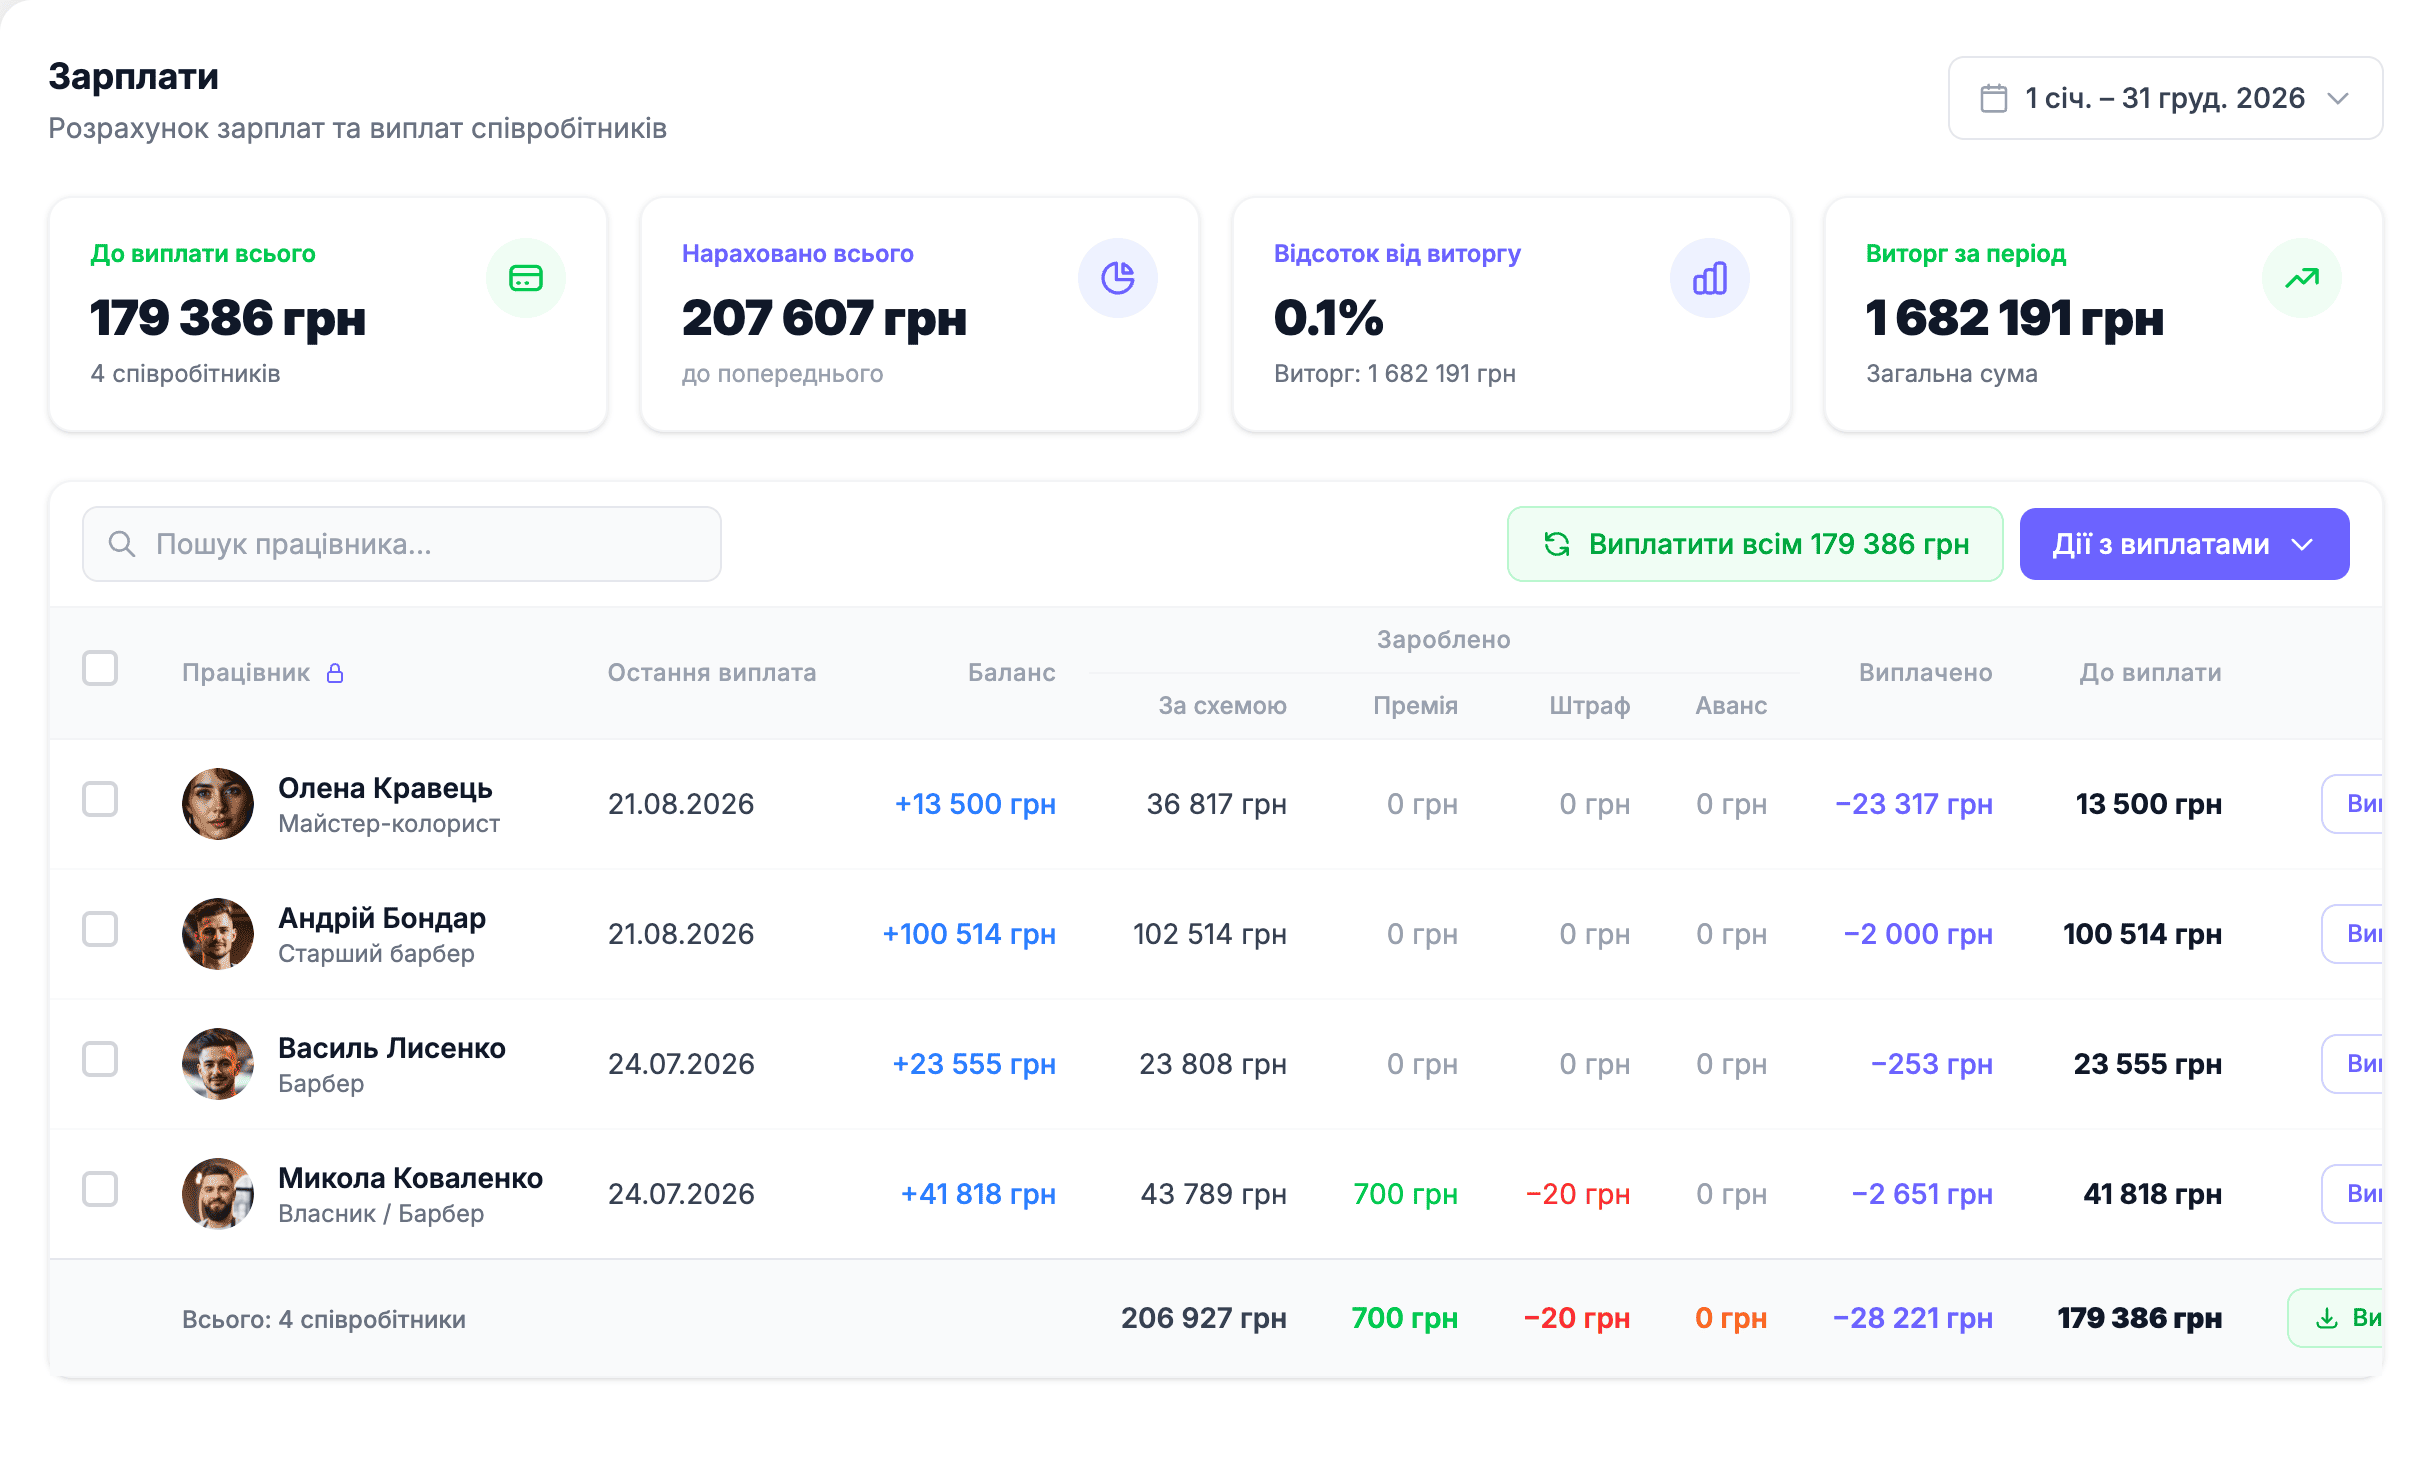Open Андрій Бондар avatar photo

click(x=218, y=934)
